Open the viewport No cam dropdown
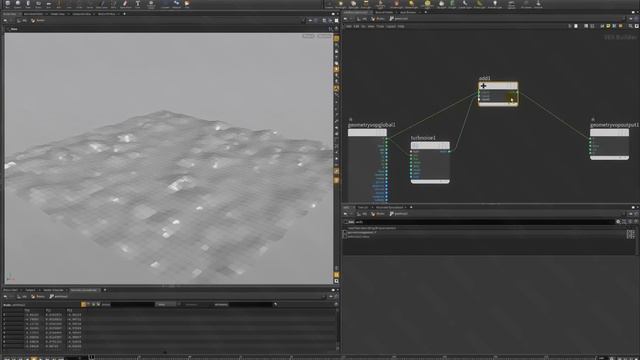The image size is (640, 360). 324,36
